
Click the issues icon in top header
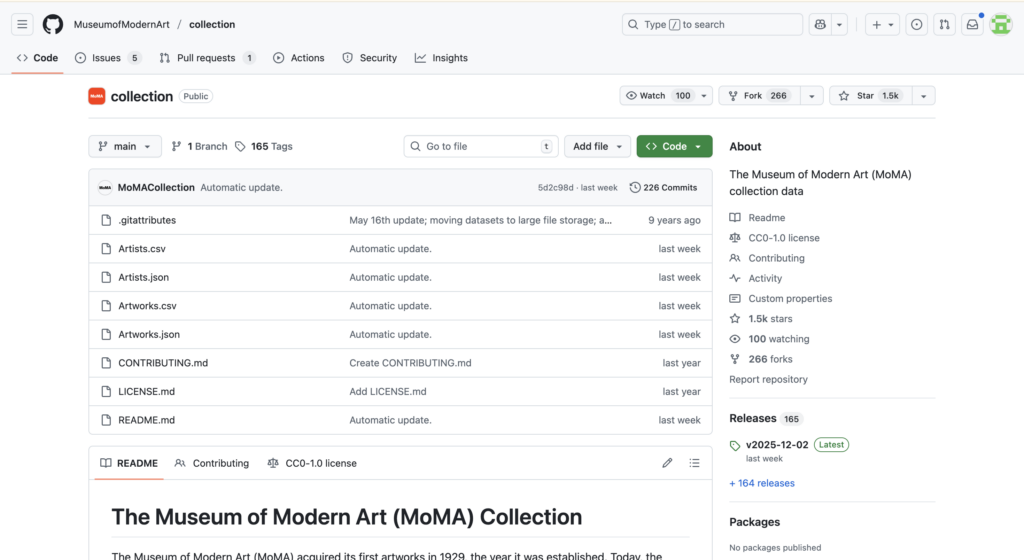coord(916,24)
